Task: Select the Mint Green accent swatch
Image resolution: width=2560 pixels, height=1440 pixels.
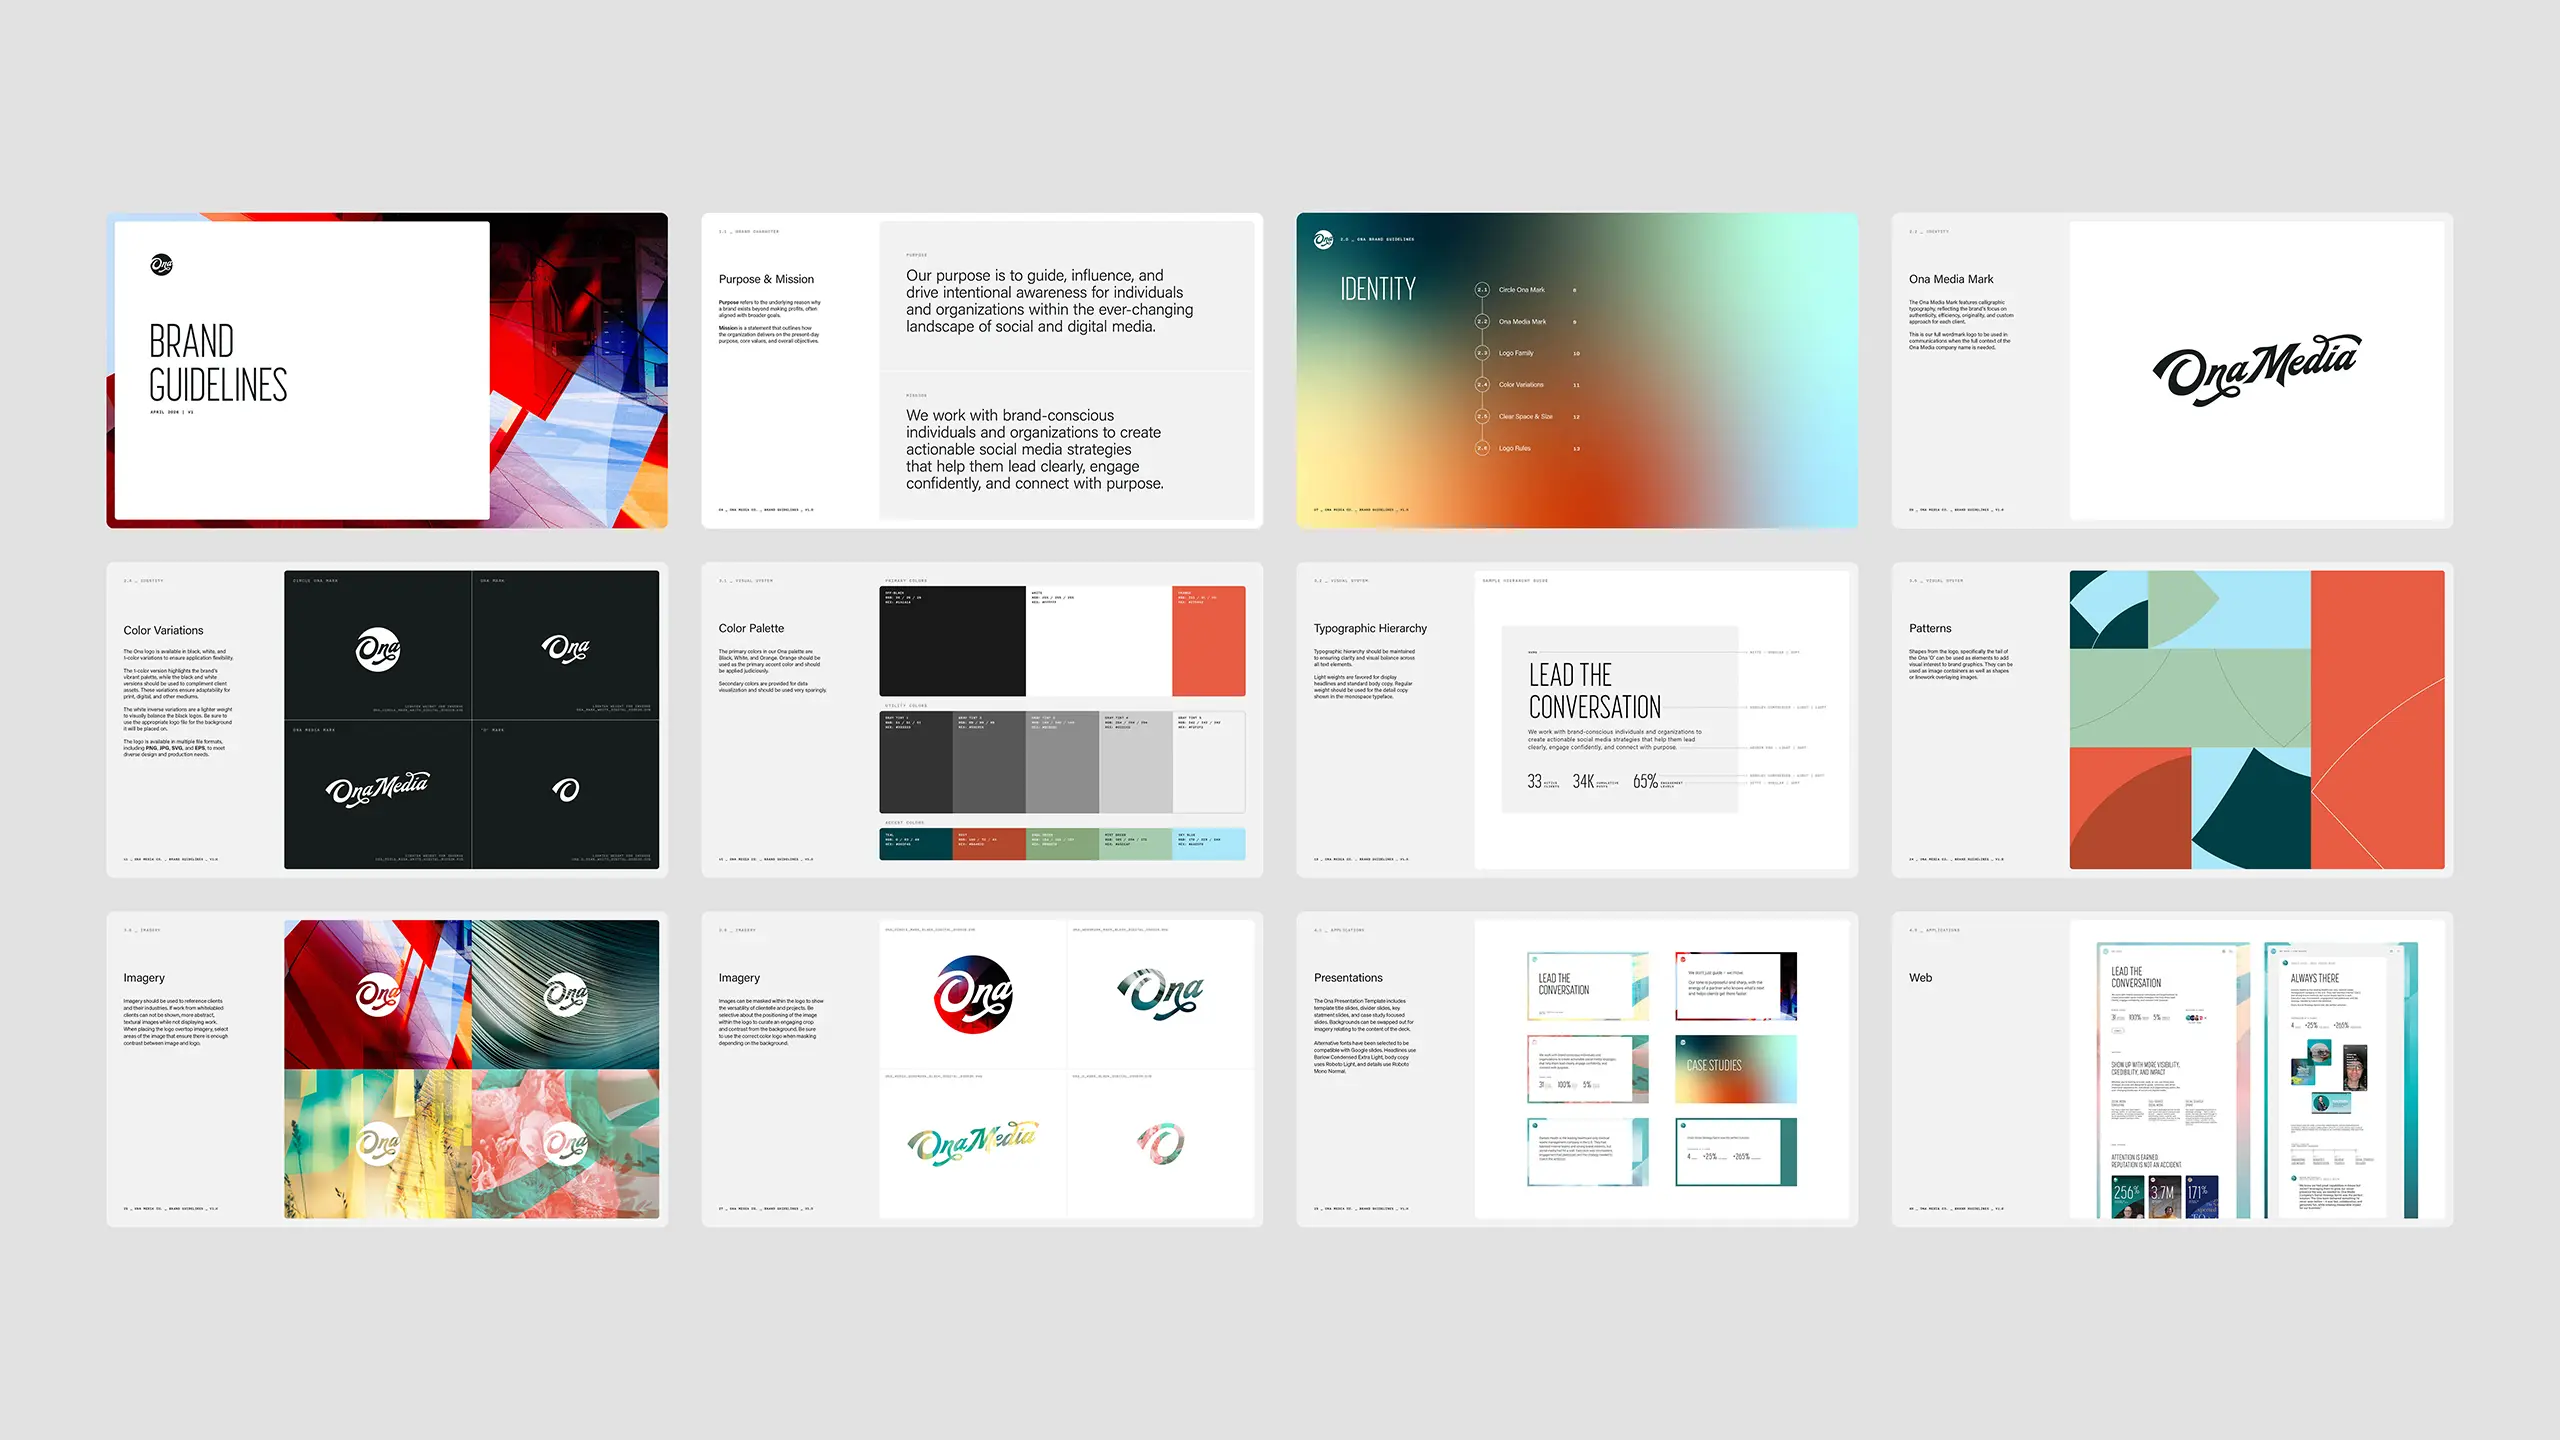Action: [x=1136, y=844]
